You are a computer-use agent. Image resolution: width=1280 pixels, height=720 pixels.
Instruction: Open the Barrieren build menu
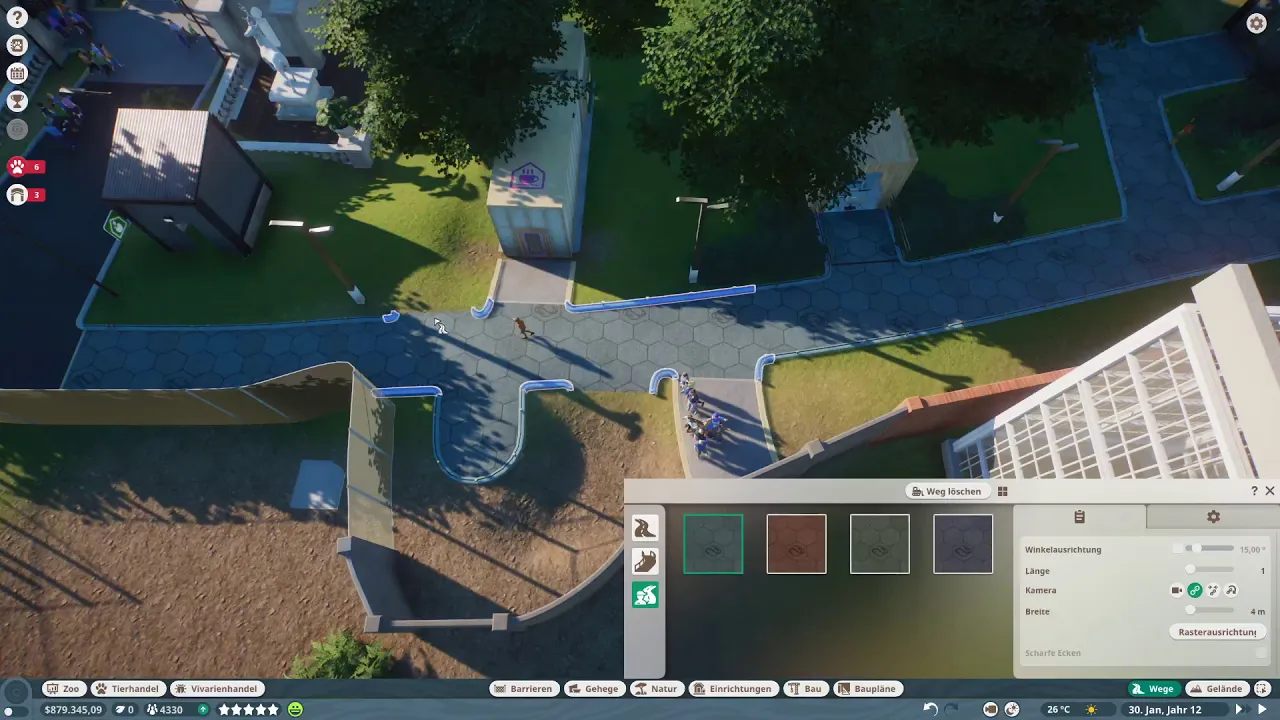tap(523, 689)
